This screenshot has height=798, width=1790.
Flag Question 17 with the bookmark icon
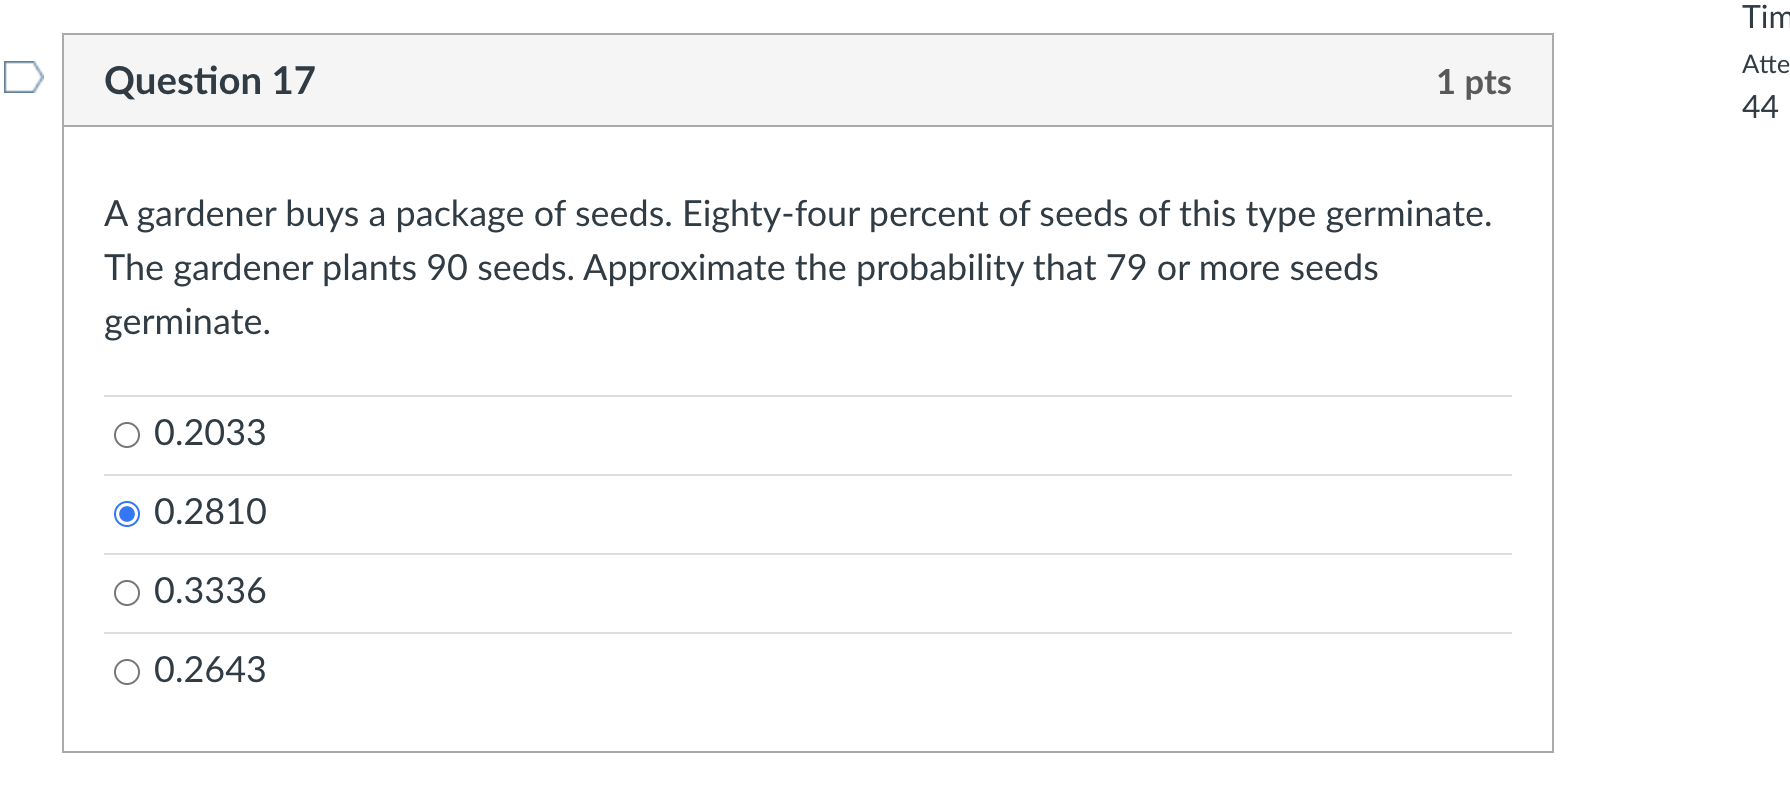click(23, 77)
